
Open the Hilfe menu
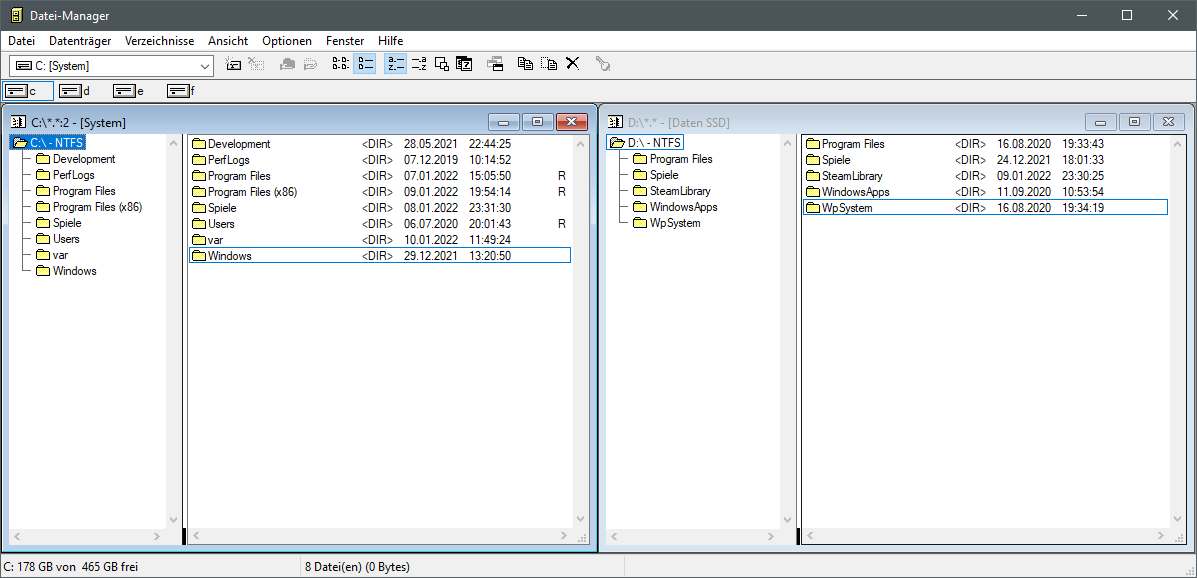coord(390,41)
